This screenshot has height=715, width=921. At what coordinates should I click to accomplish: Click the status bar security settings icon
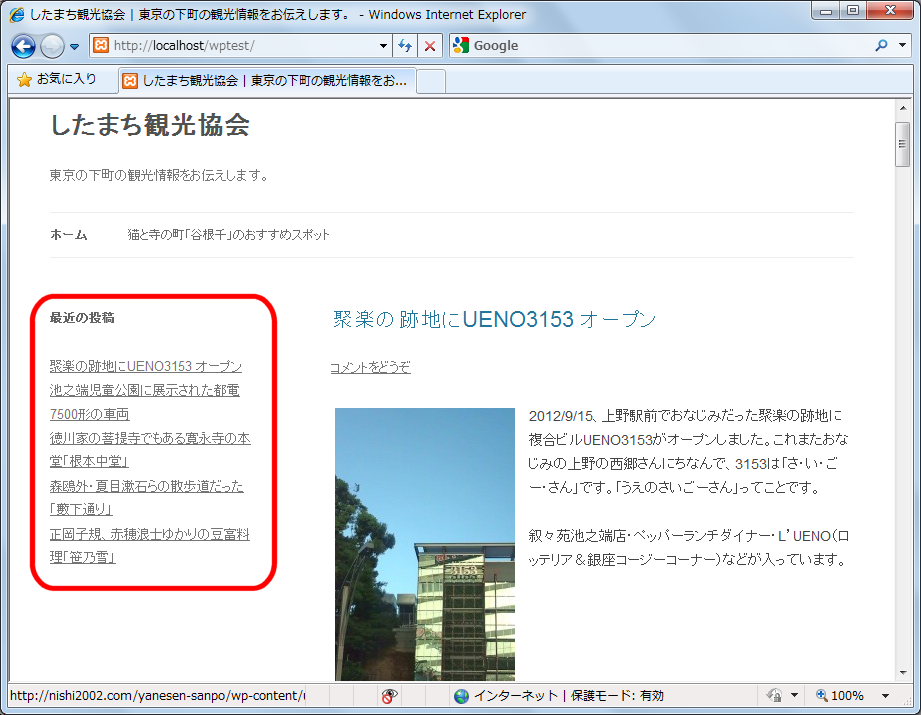point(774,696)
